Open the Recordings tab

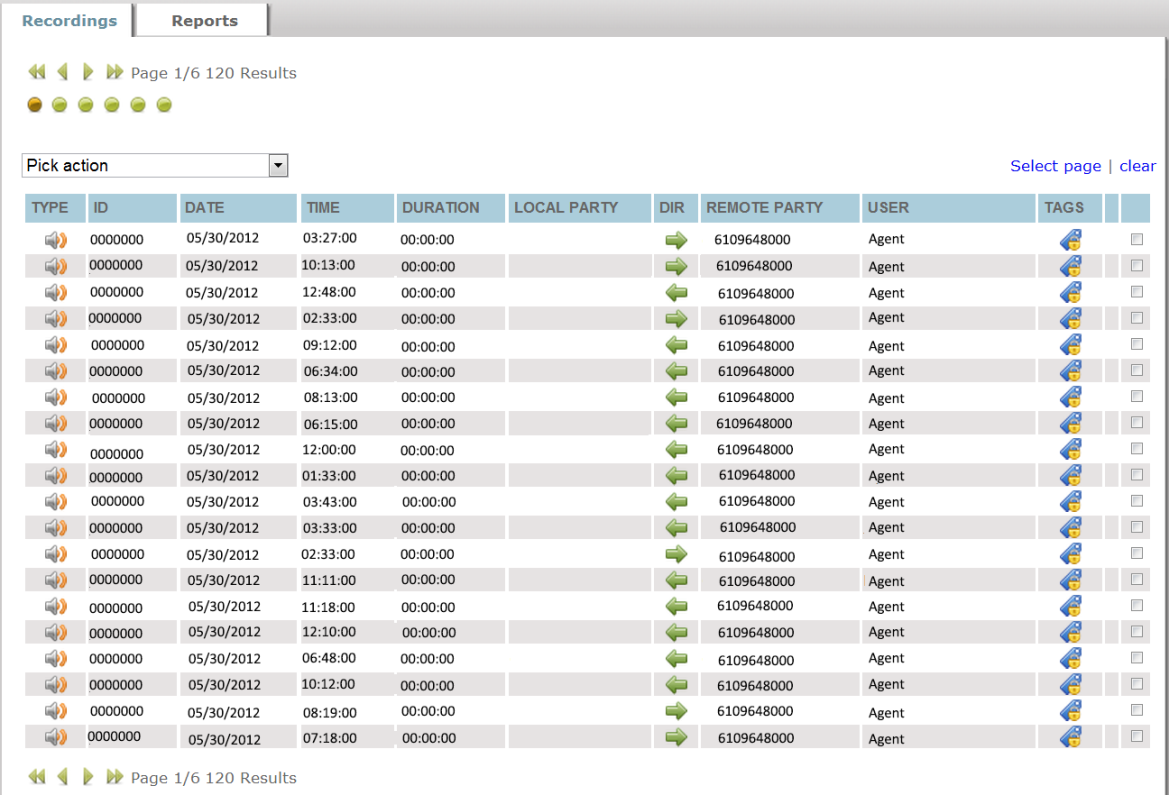point(69,20)
